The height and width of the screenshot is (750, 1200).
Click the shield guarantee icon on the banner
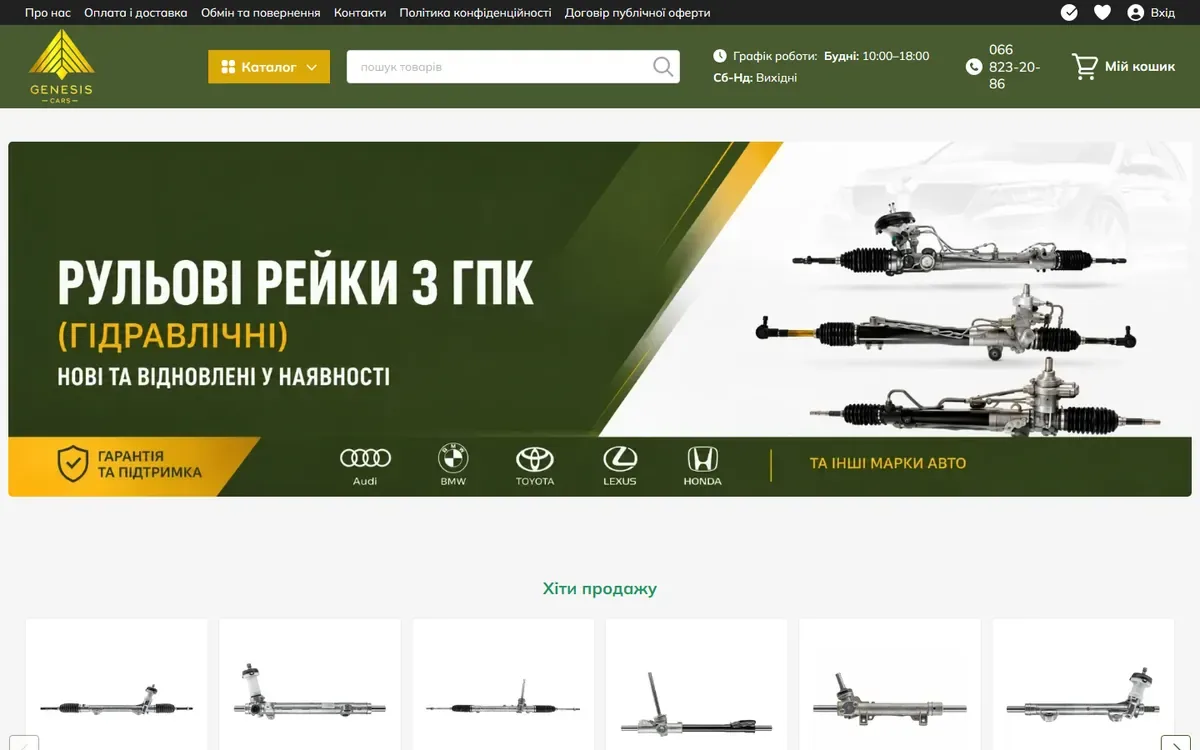tap(72, 465)
